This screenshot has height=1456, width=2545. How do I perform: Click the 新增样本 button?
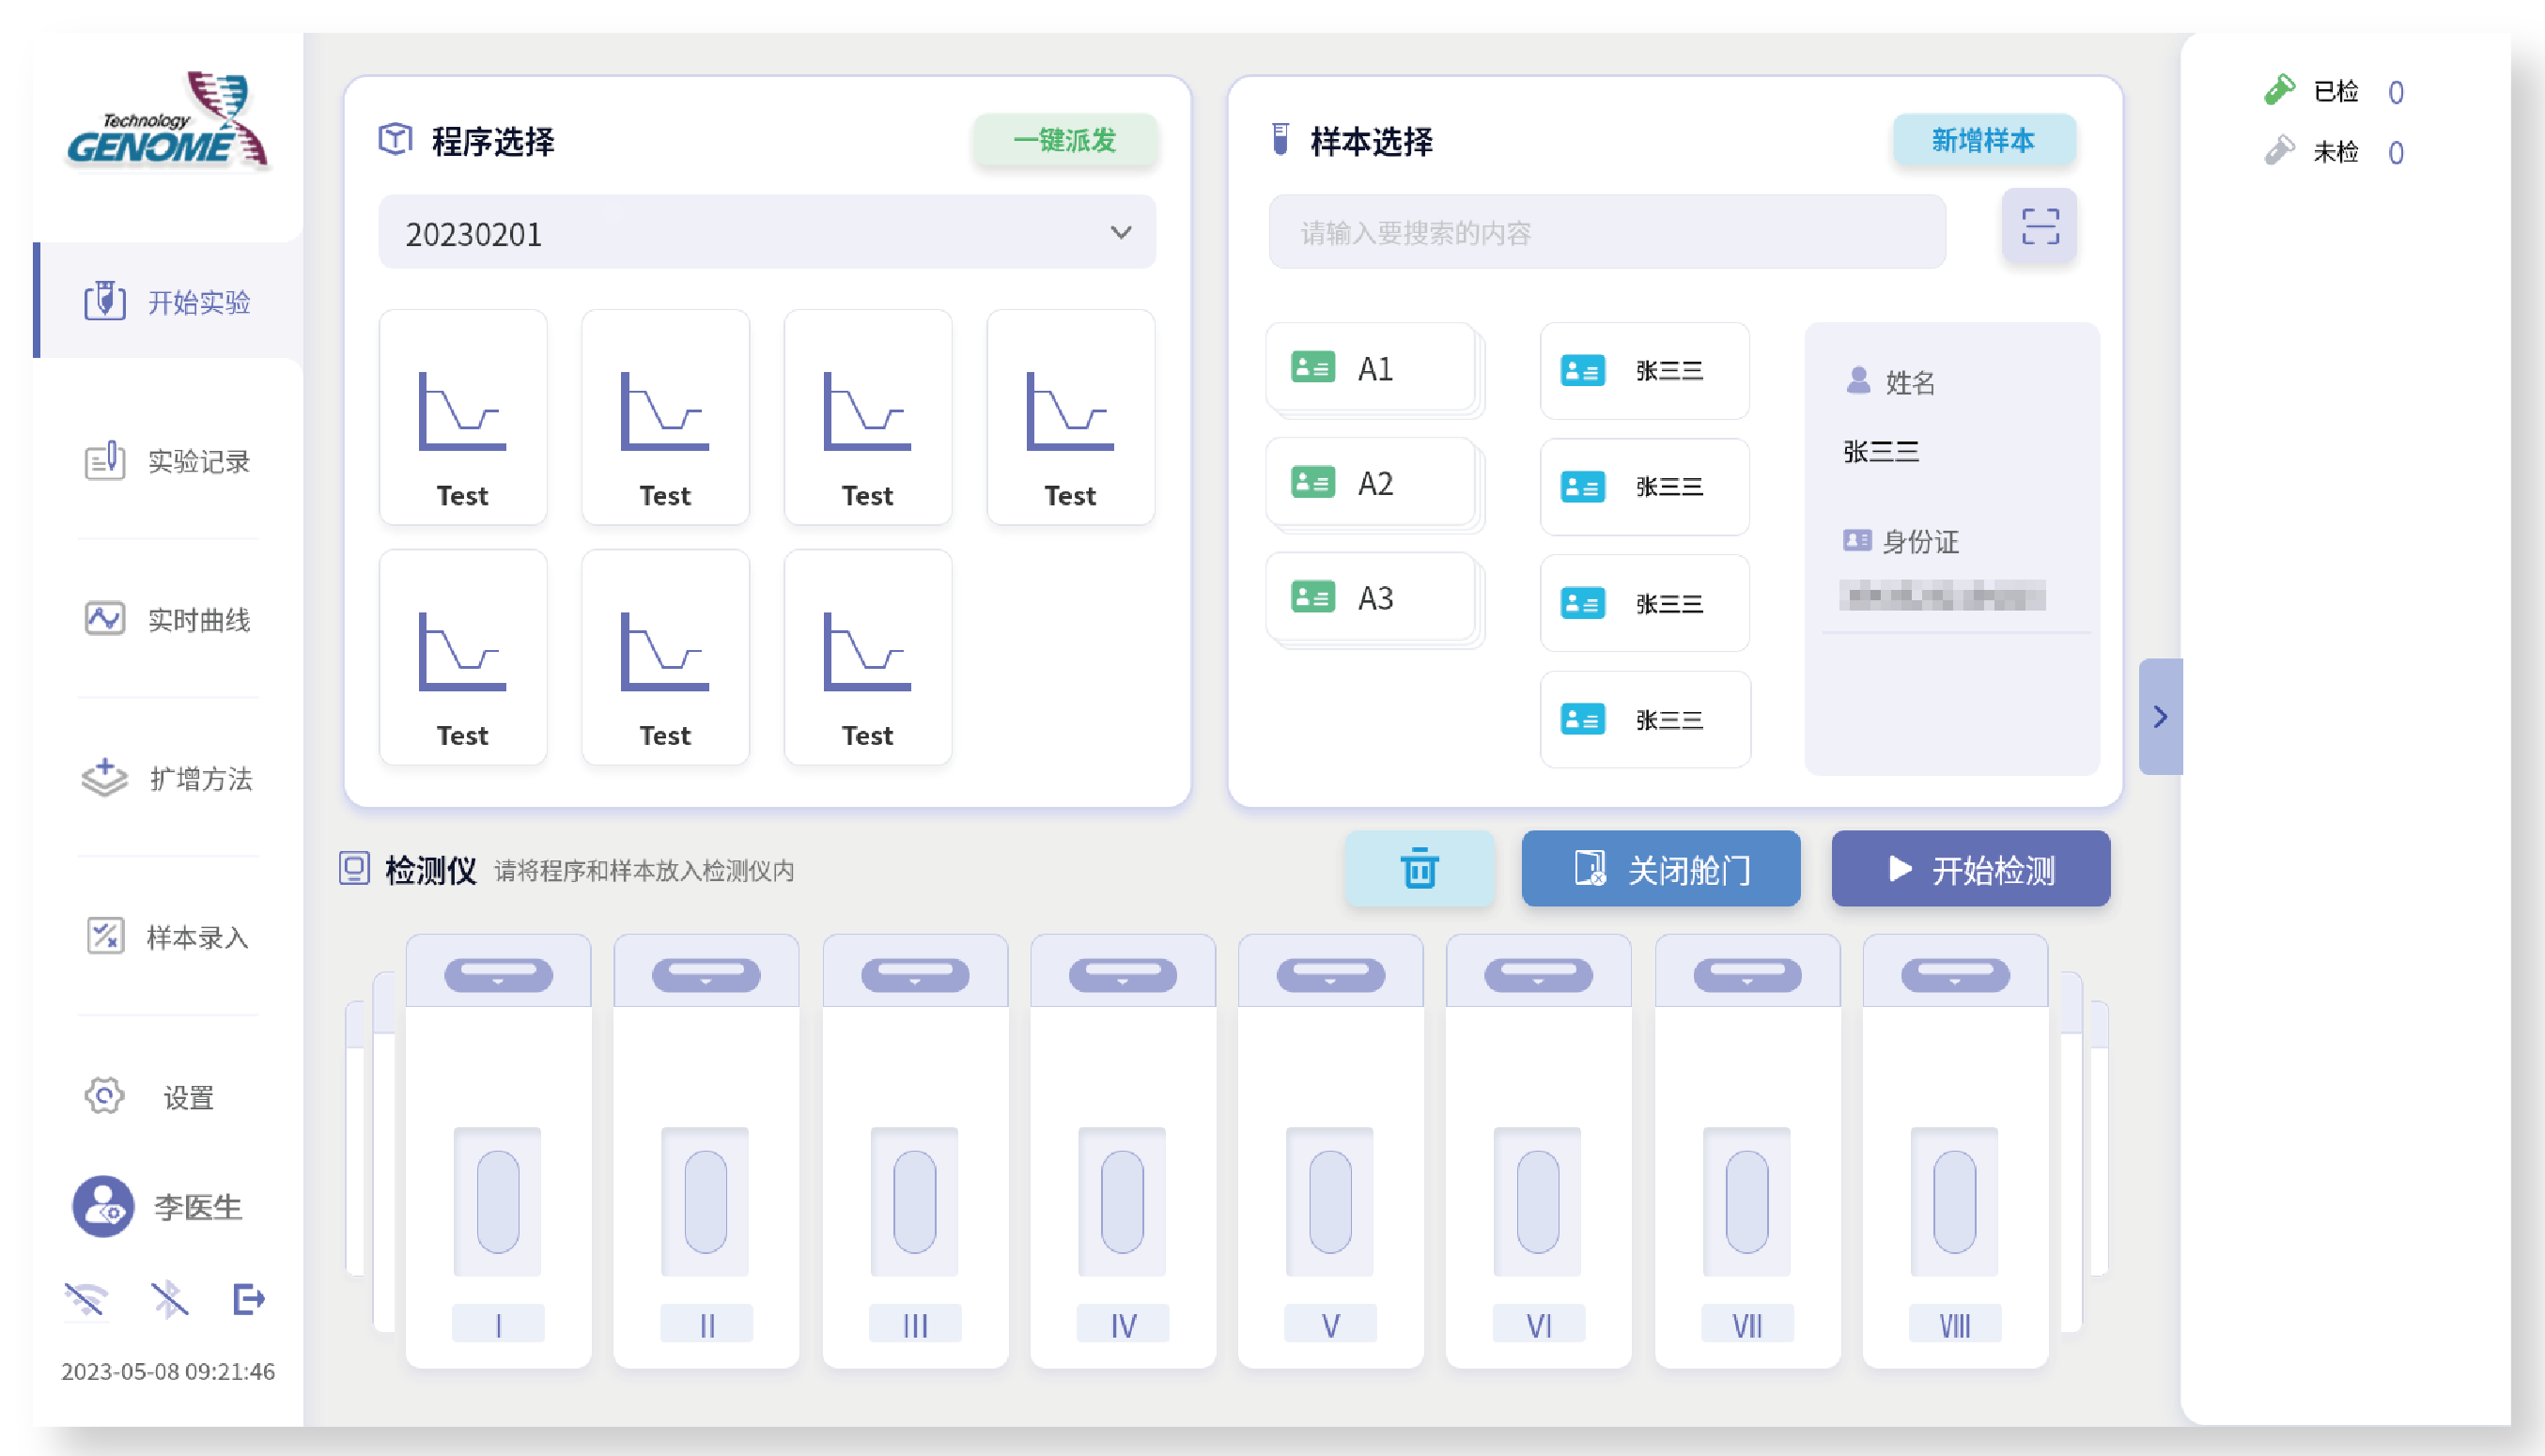pos(1983,140)
